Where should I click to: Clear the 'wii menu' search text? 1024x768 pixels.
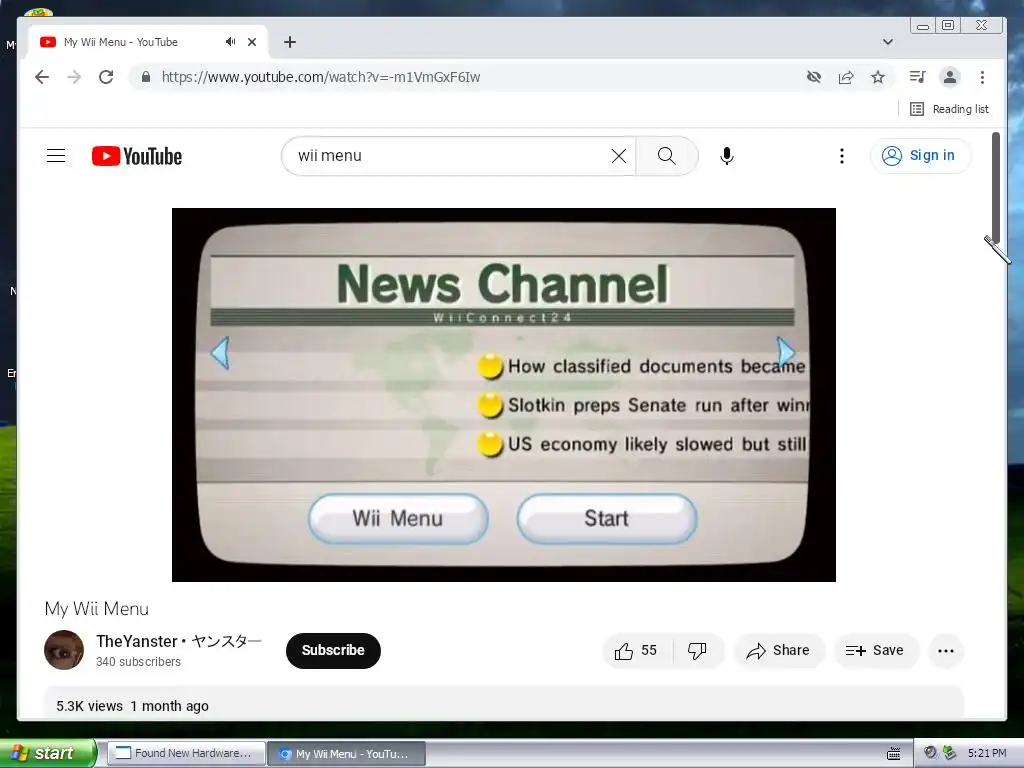pos(618,155)
